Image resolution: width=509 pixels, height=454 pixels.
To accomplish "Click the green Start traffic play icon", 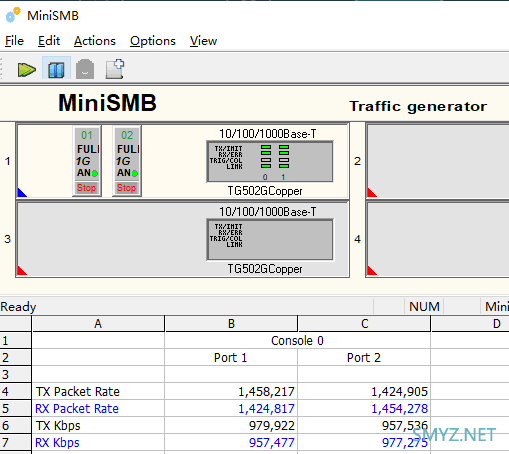I will coord(27,70).
